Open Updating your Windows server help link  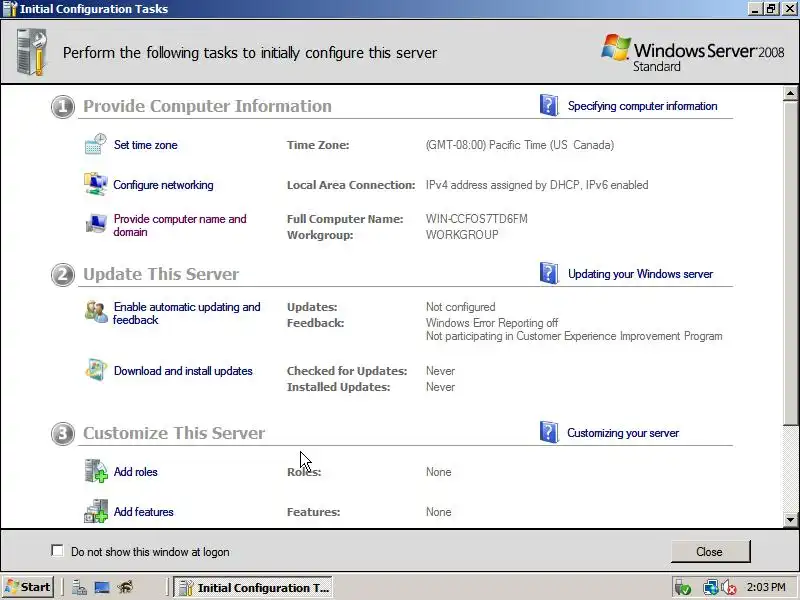640,274
